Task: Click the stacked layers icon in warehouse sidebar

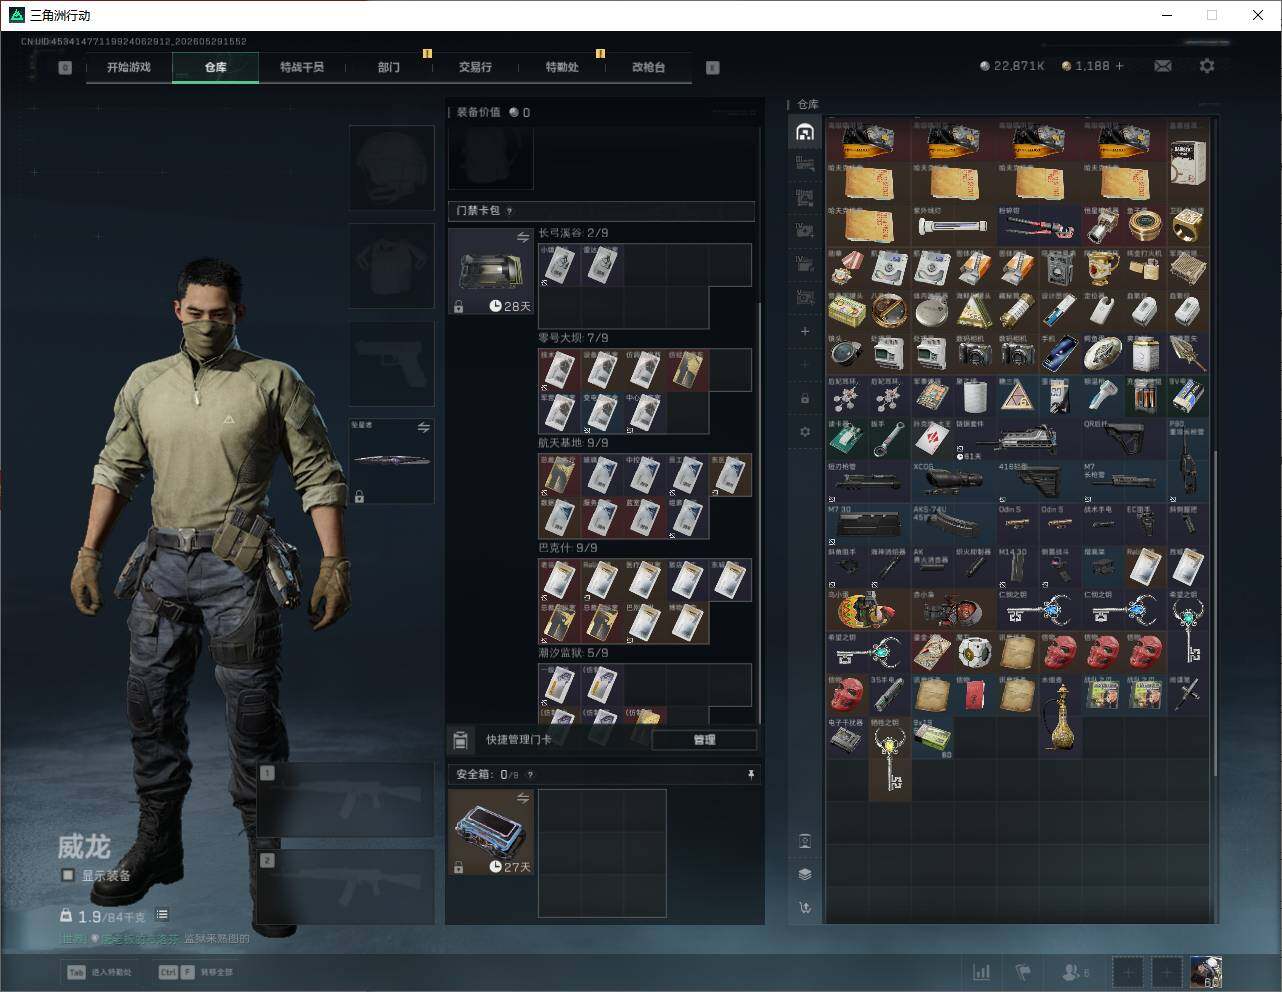Action: 805,874
